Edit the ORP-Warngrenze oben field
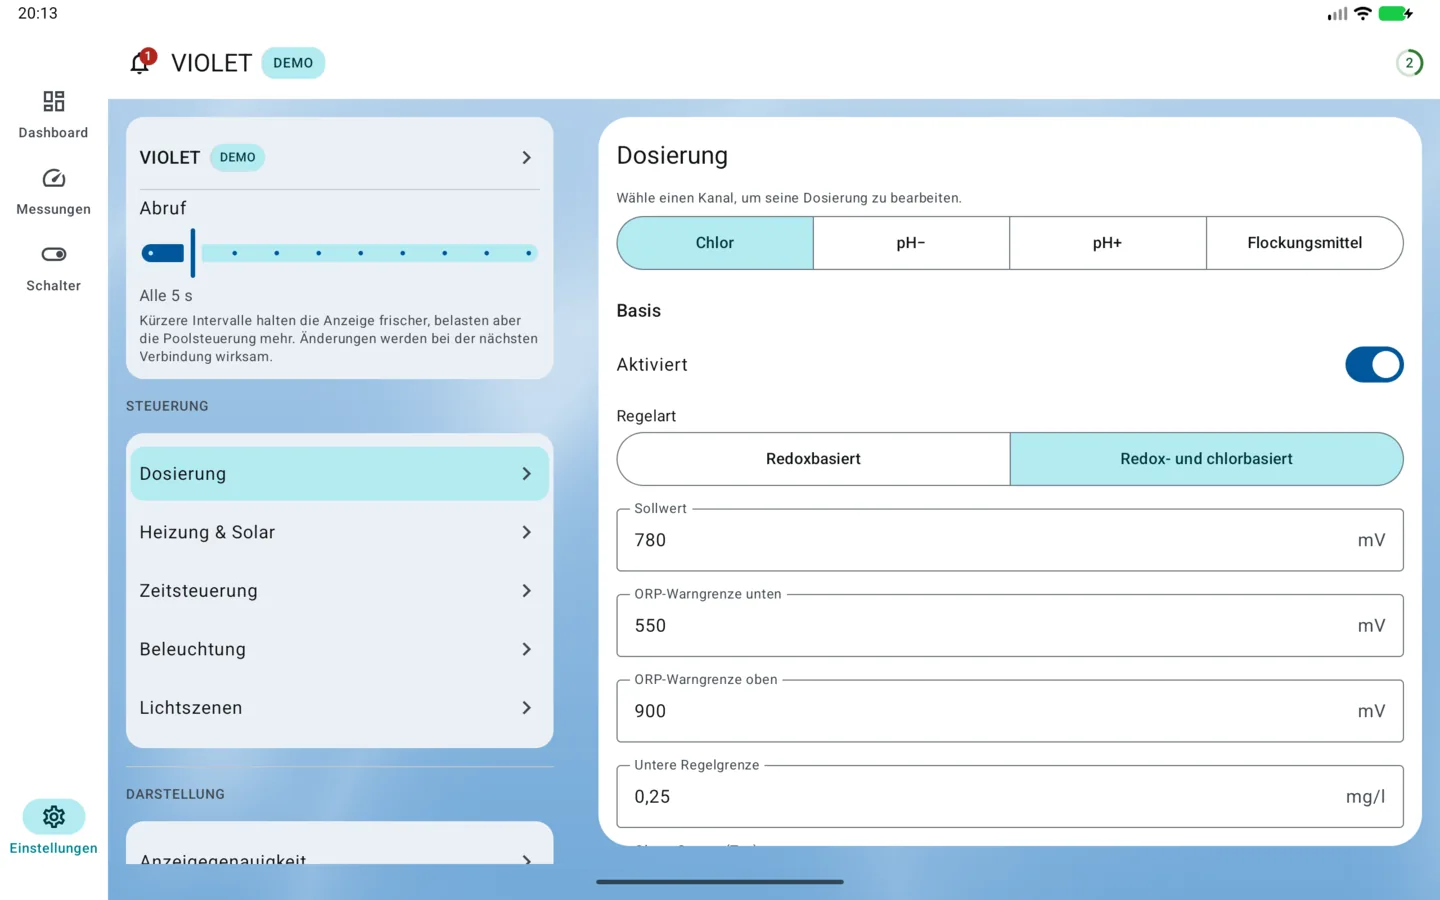Viewport: 1440px width, 900px height. 1010,711
